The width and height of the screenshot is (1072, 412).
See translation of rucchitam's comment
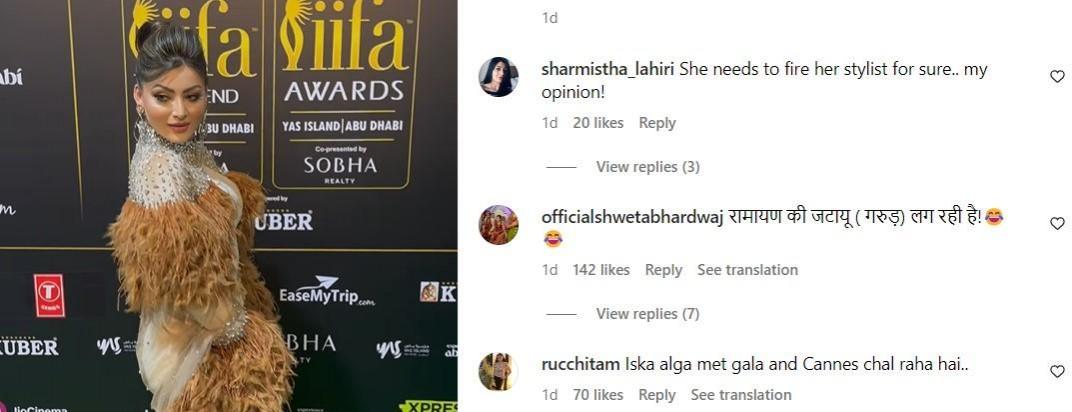(x=740, y=395)
